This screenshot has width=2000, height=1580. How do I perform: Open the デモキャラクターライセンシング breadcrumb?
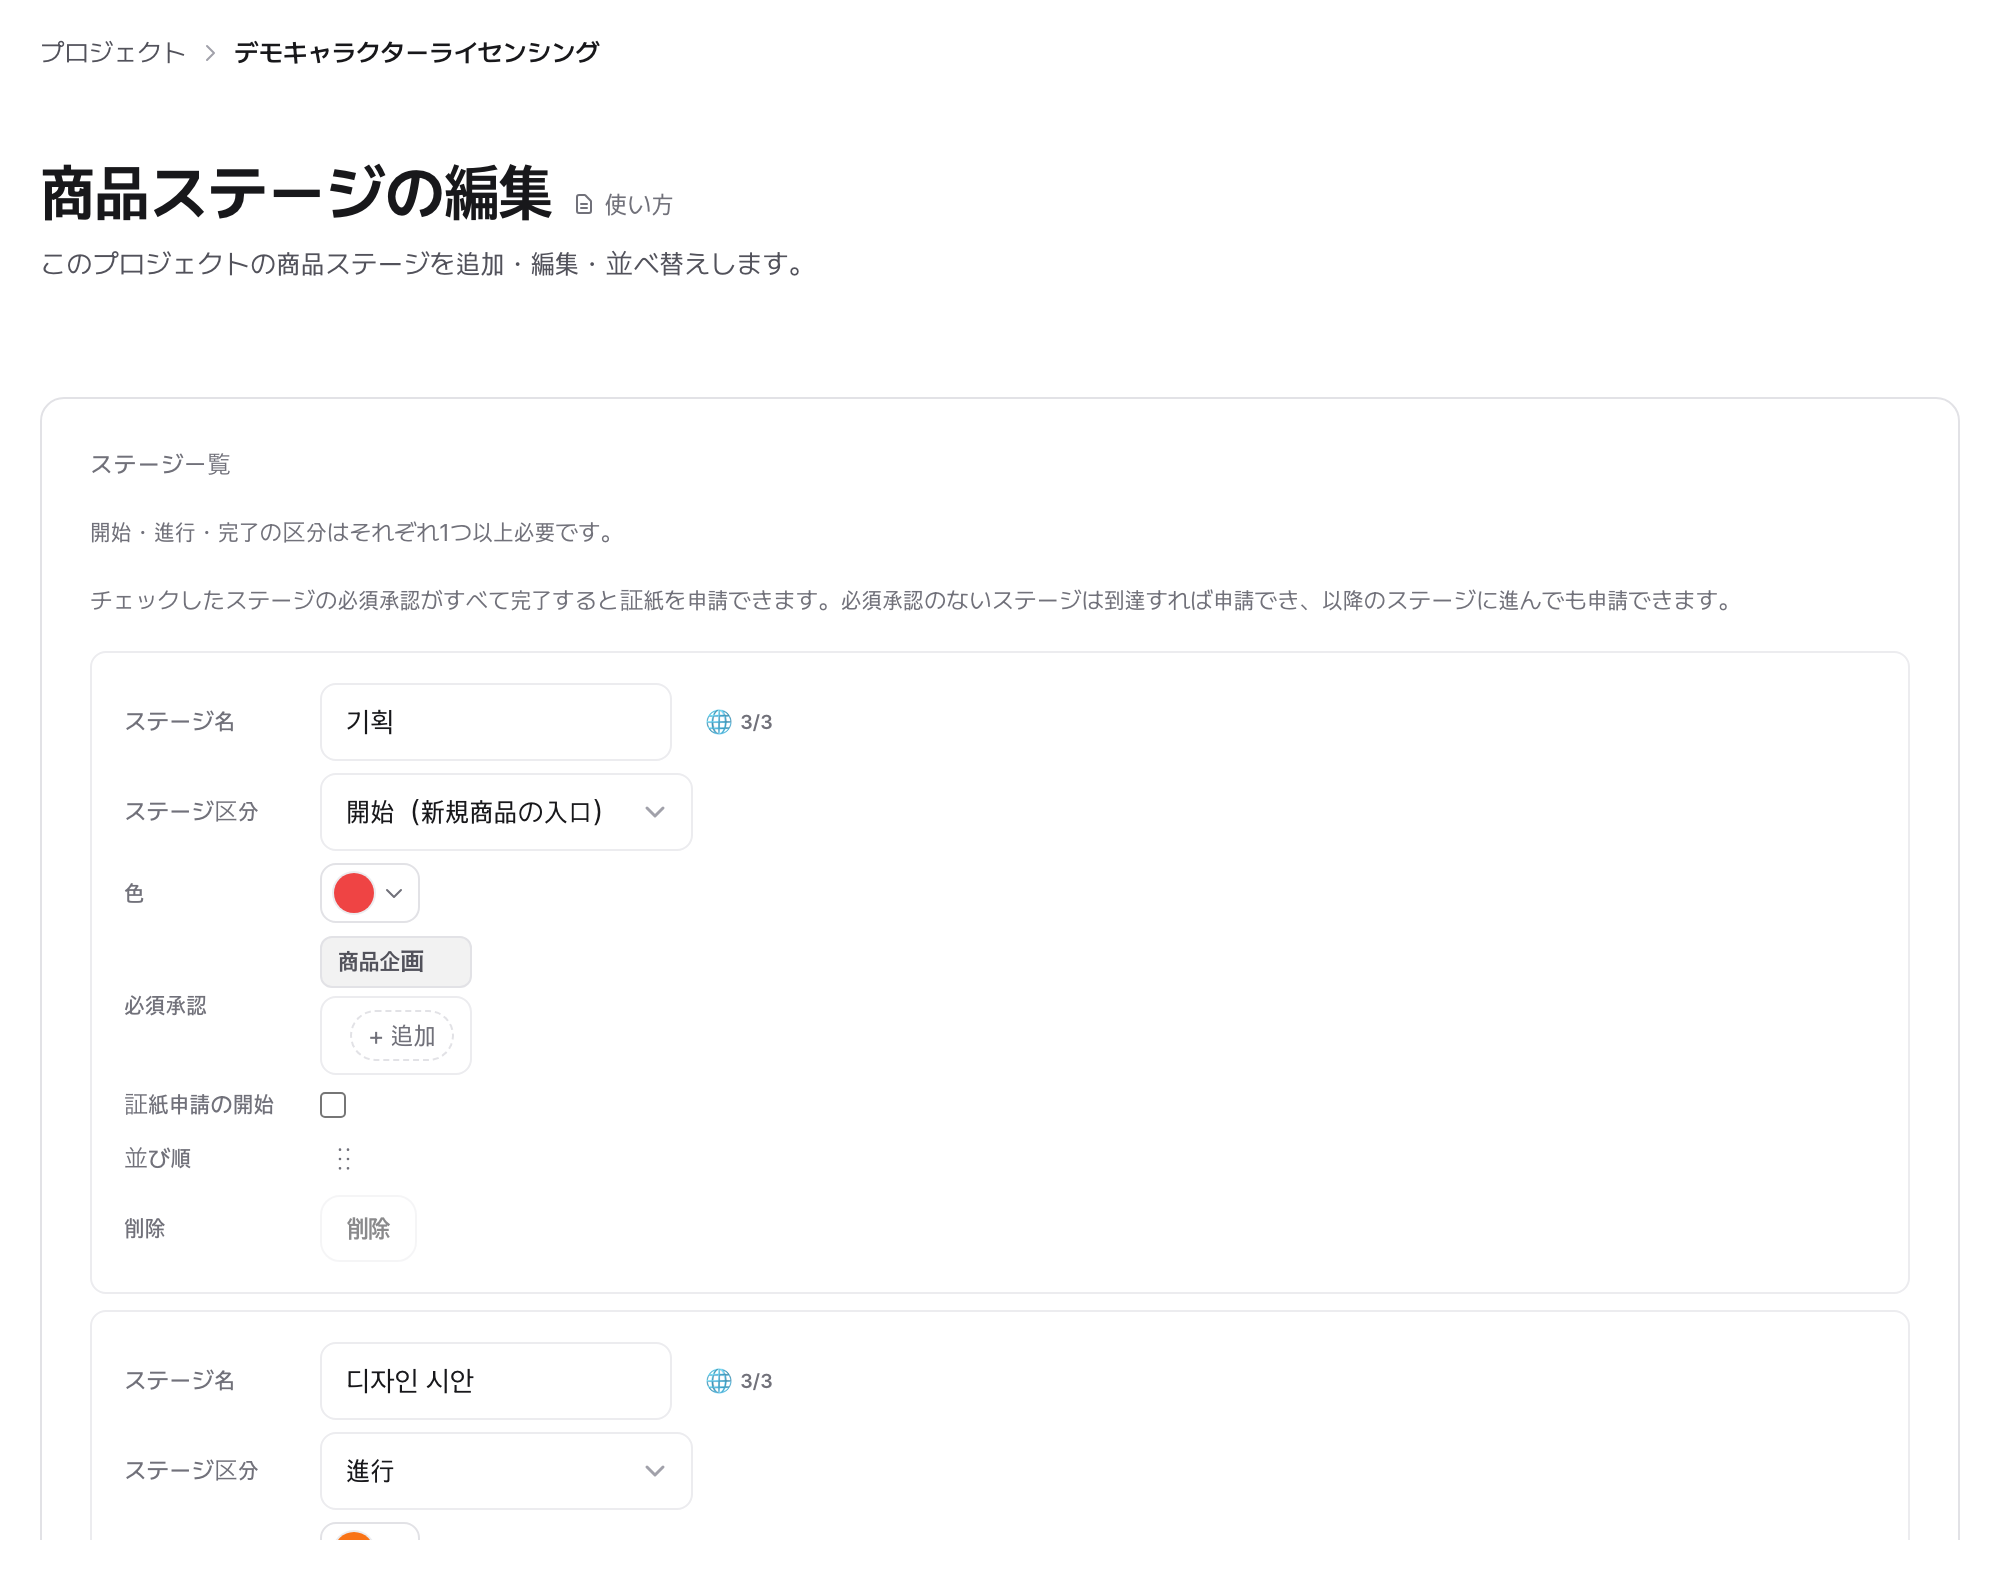click(416, 52)
